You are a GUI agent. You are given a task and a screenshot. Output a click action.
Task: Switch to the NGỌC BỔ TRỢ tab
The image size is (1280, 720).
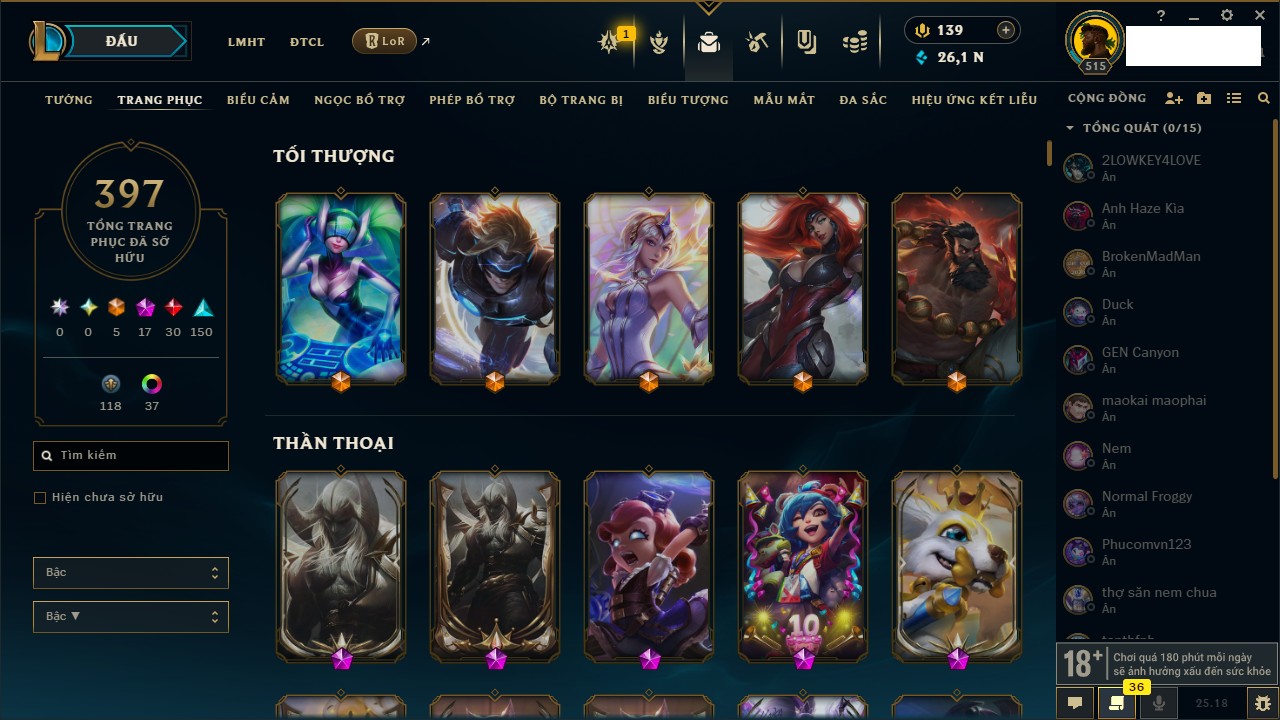point(360,100)
